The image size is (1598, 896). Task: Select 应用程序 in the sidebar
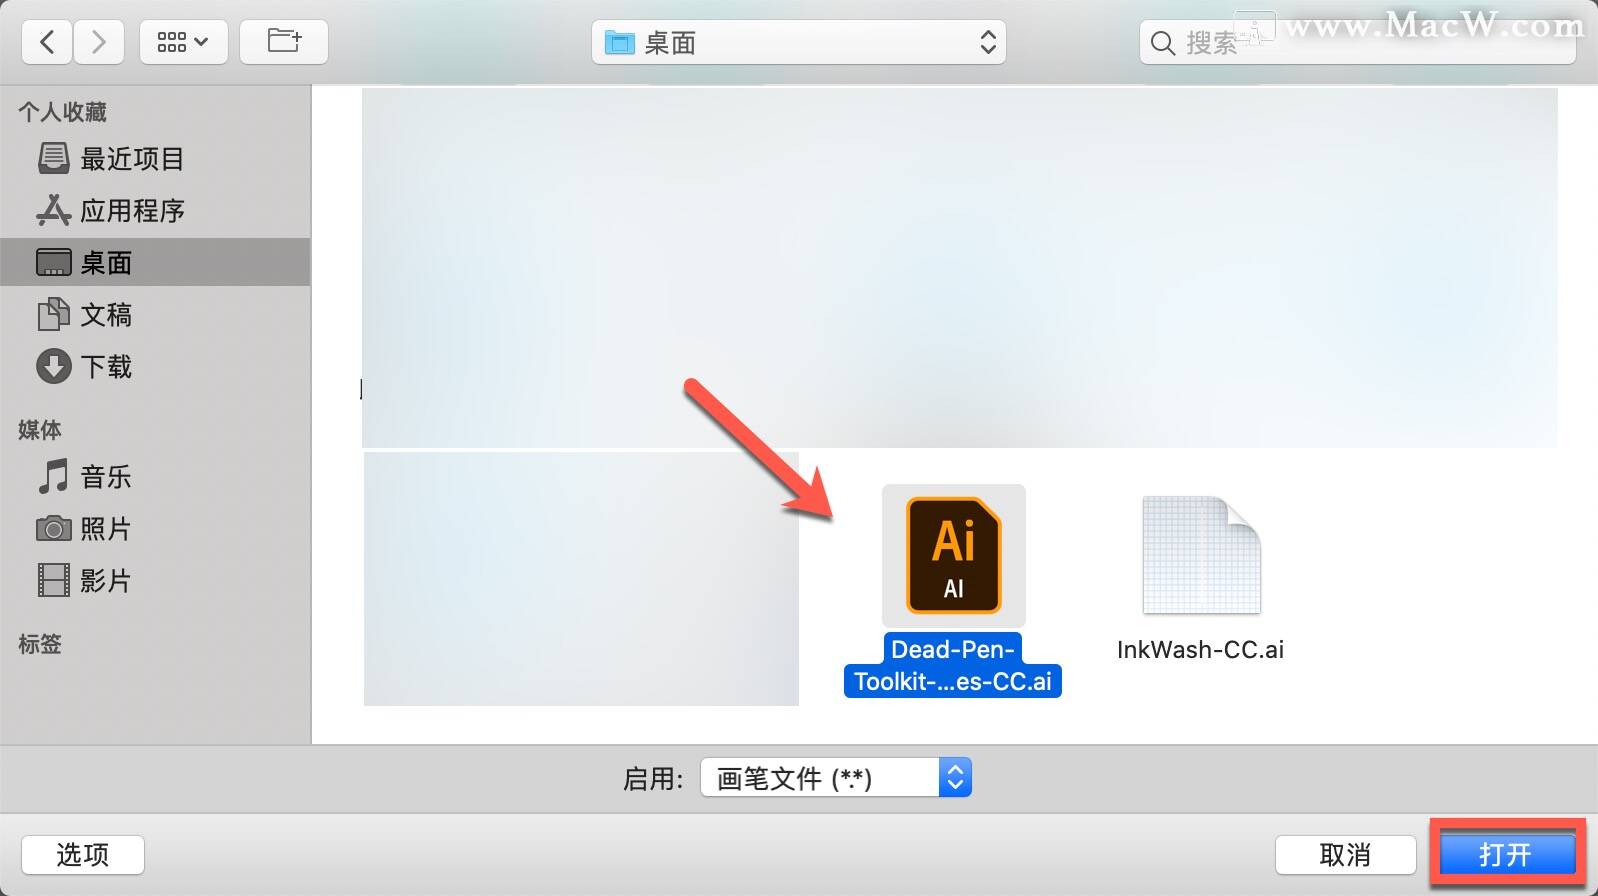point(155,211)
